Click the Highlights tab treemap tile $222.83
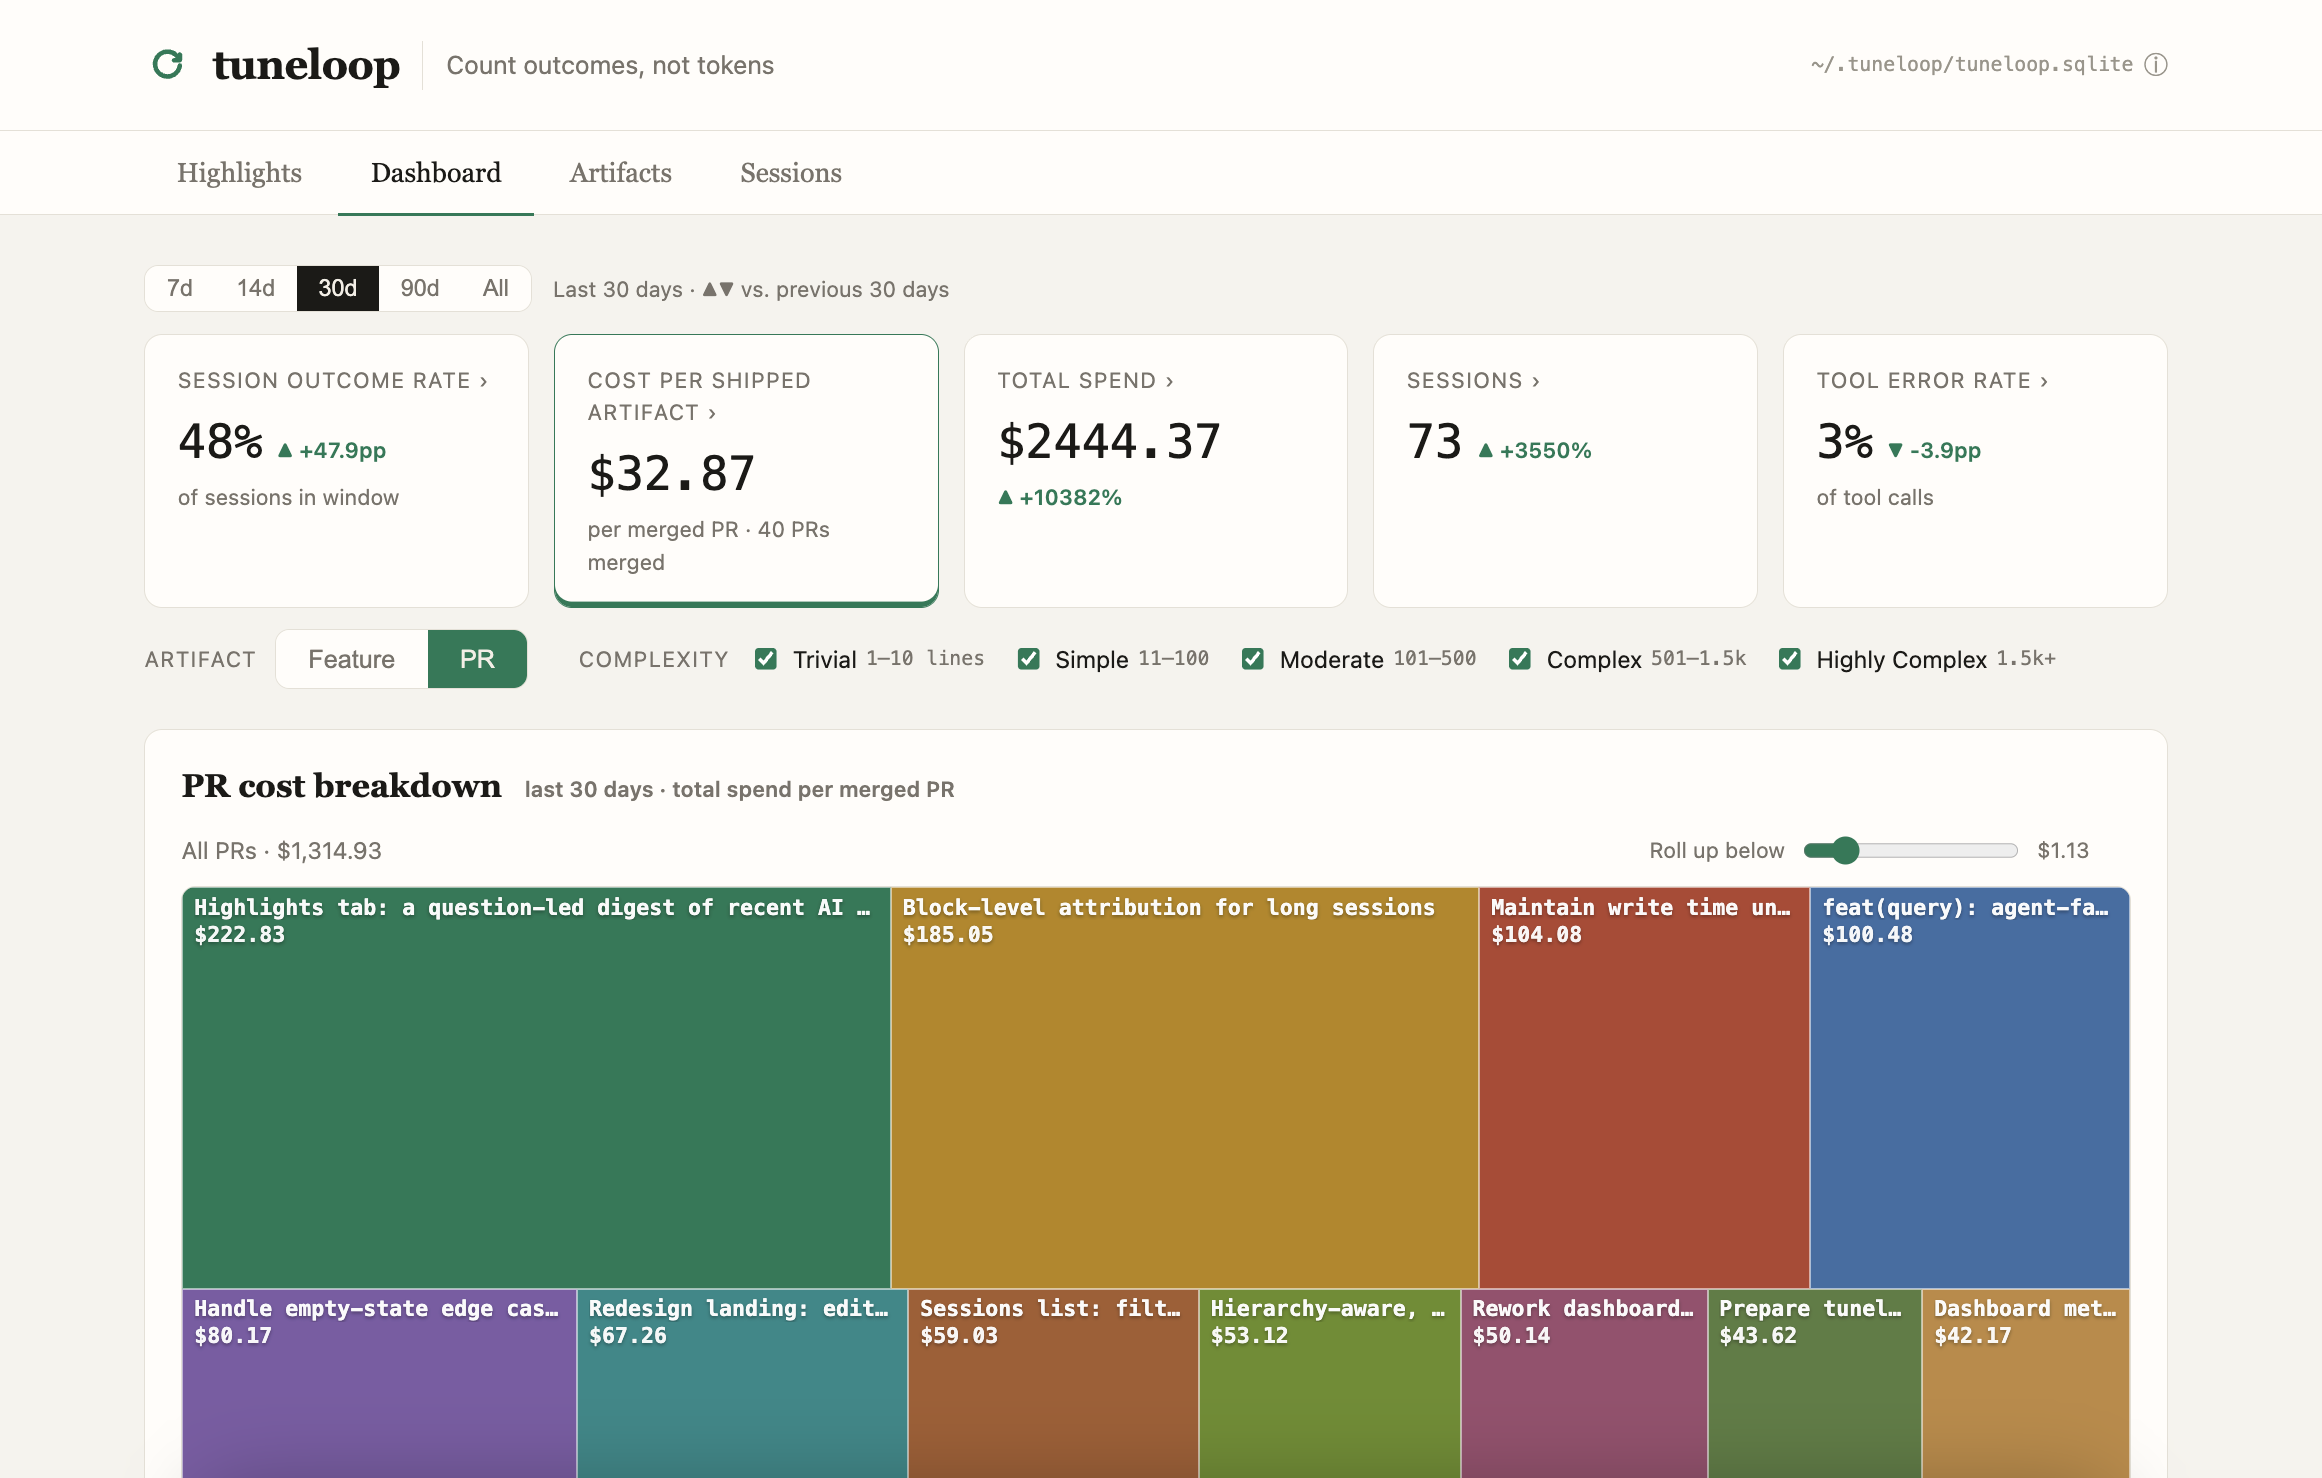 [x=536, y=1088]
